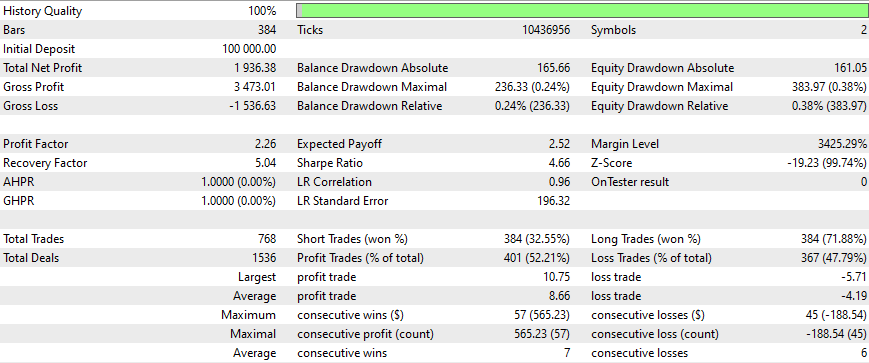Click the Long Trades (won %) label
This screenshot has width=869, height=363.
(x=646, y=239)
